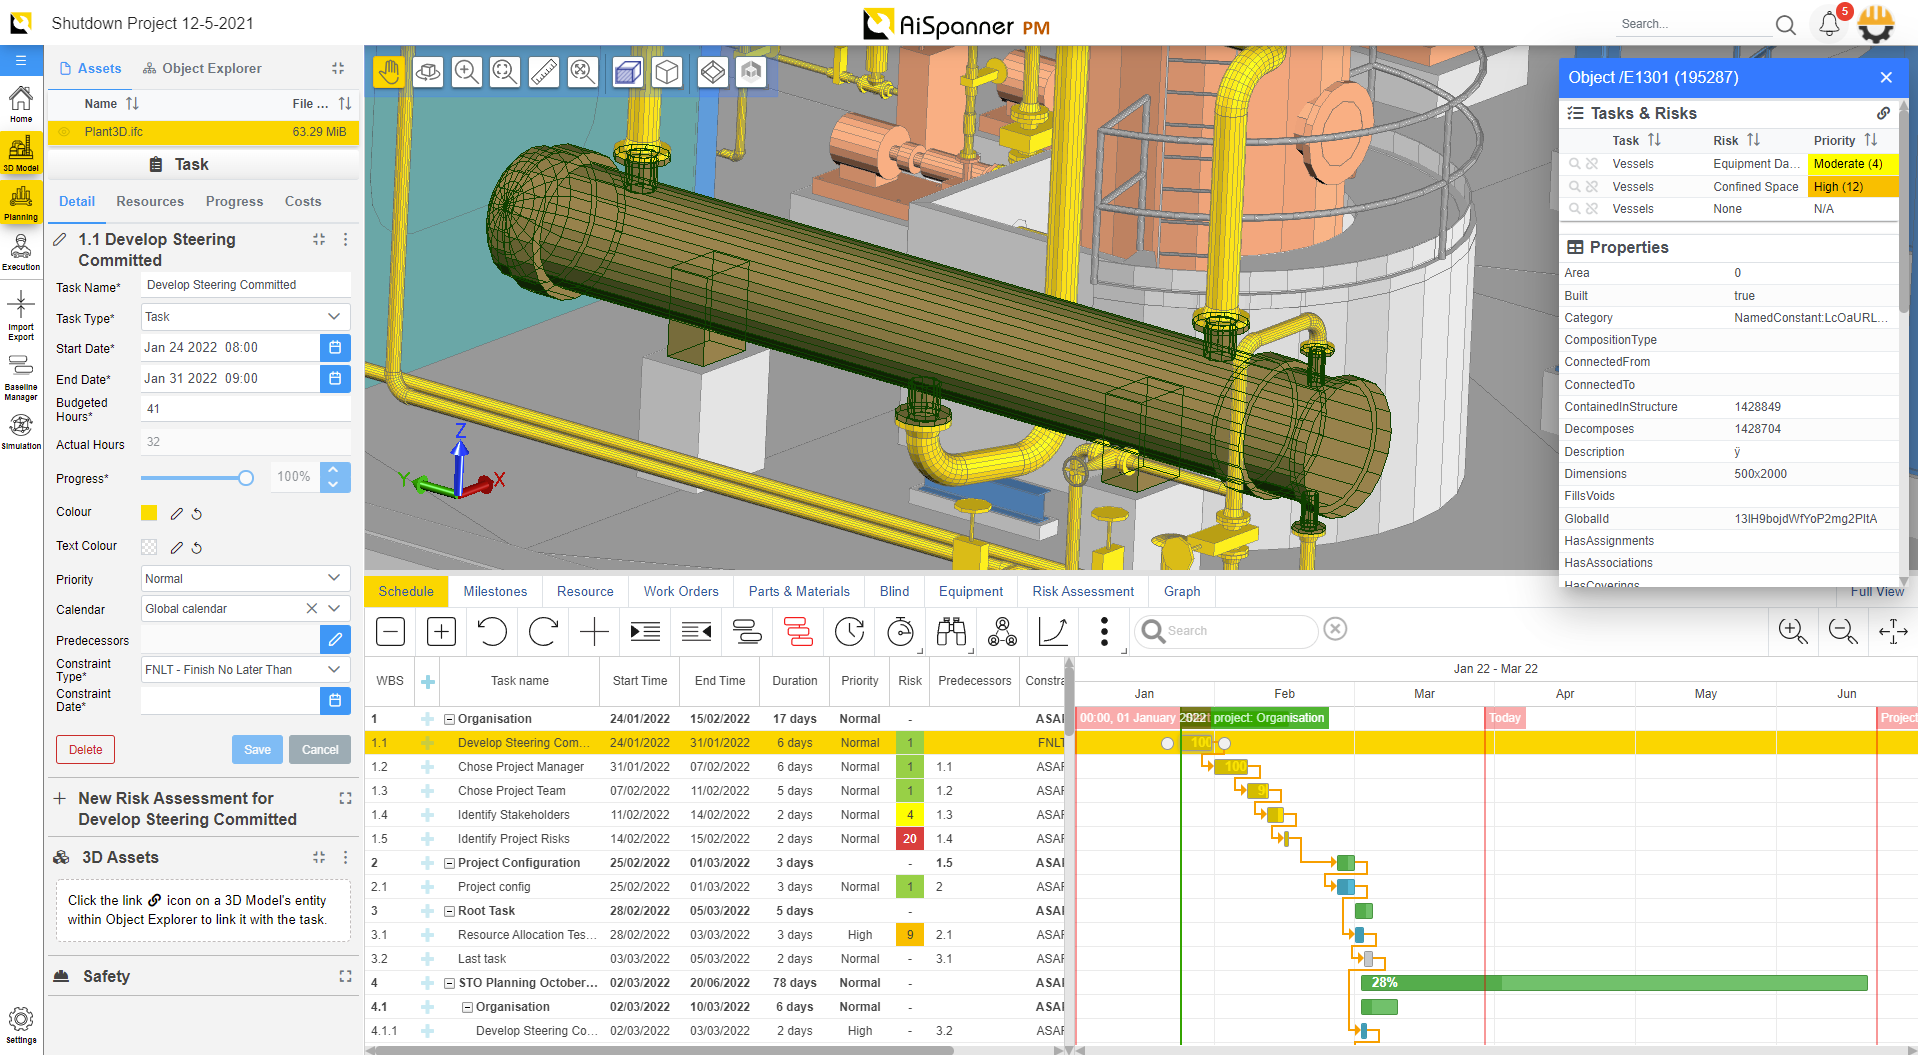Collapse the Organisation row in WBS table
Viewport: 1918px width, 1055px height.
coord(450,719)
